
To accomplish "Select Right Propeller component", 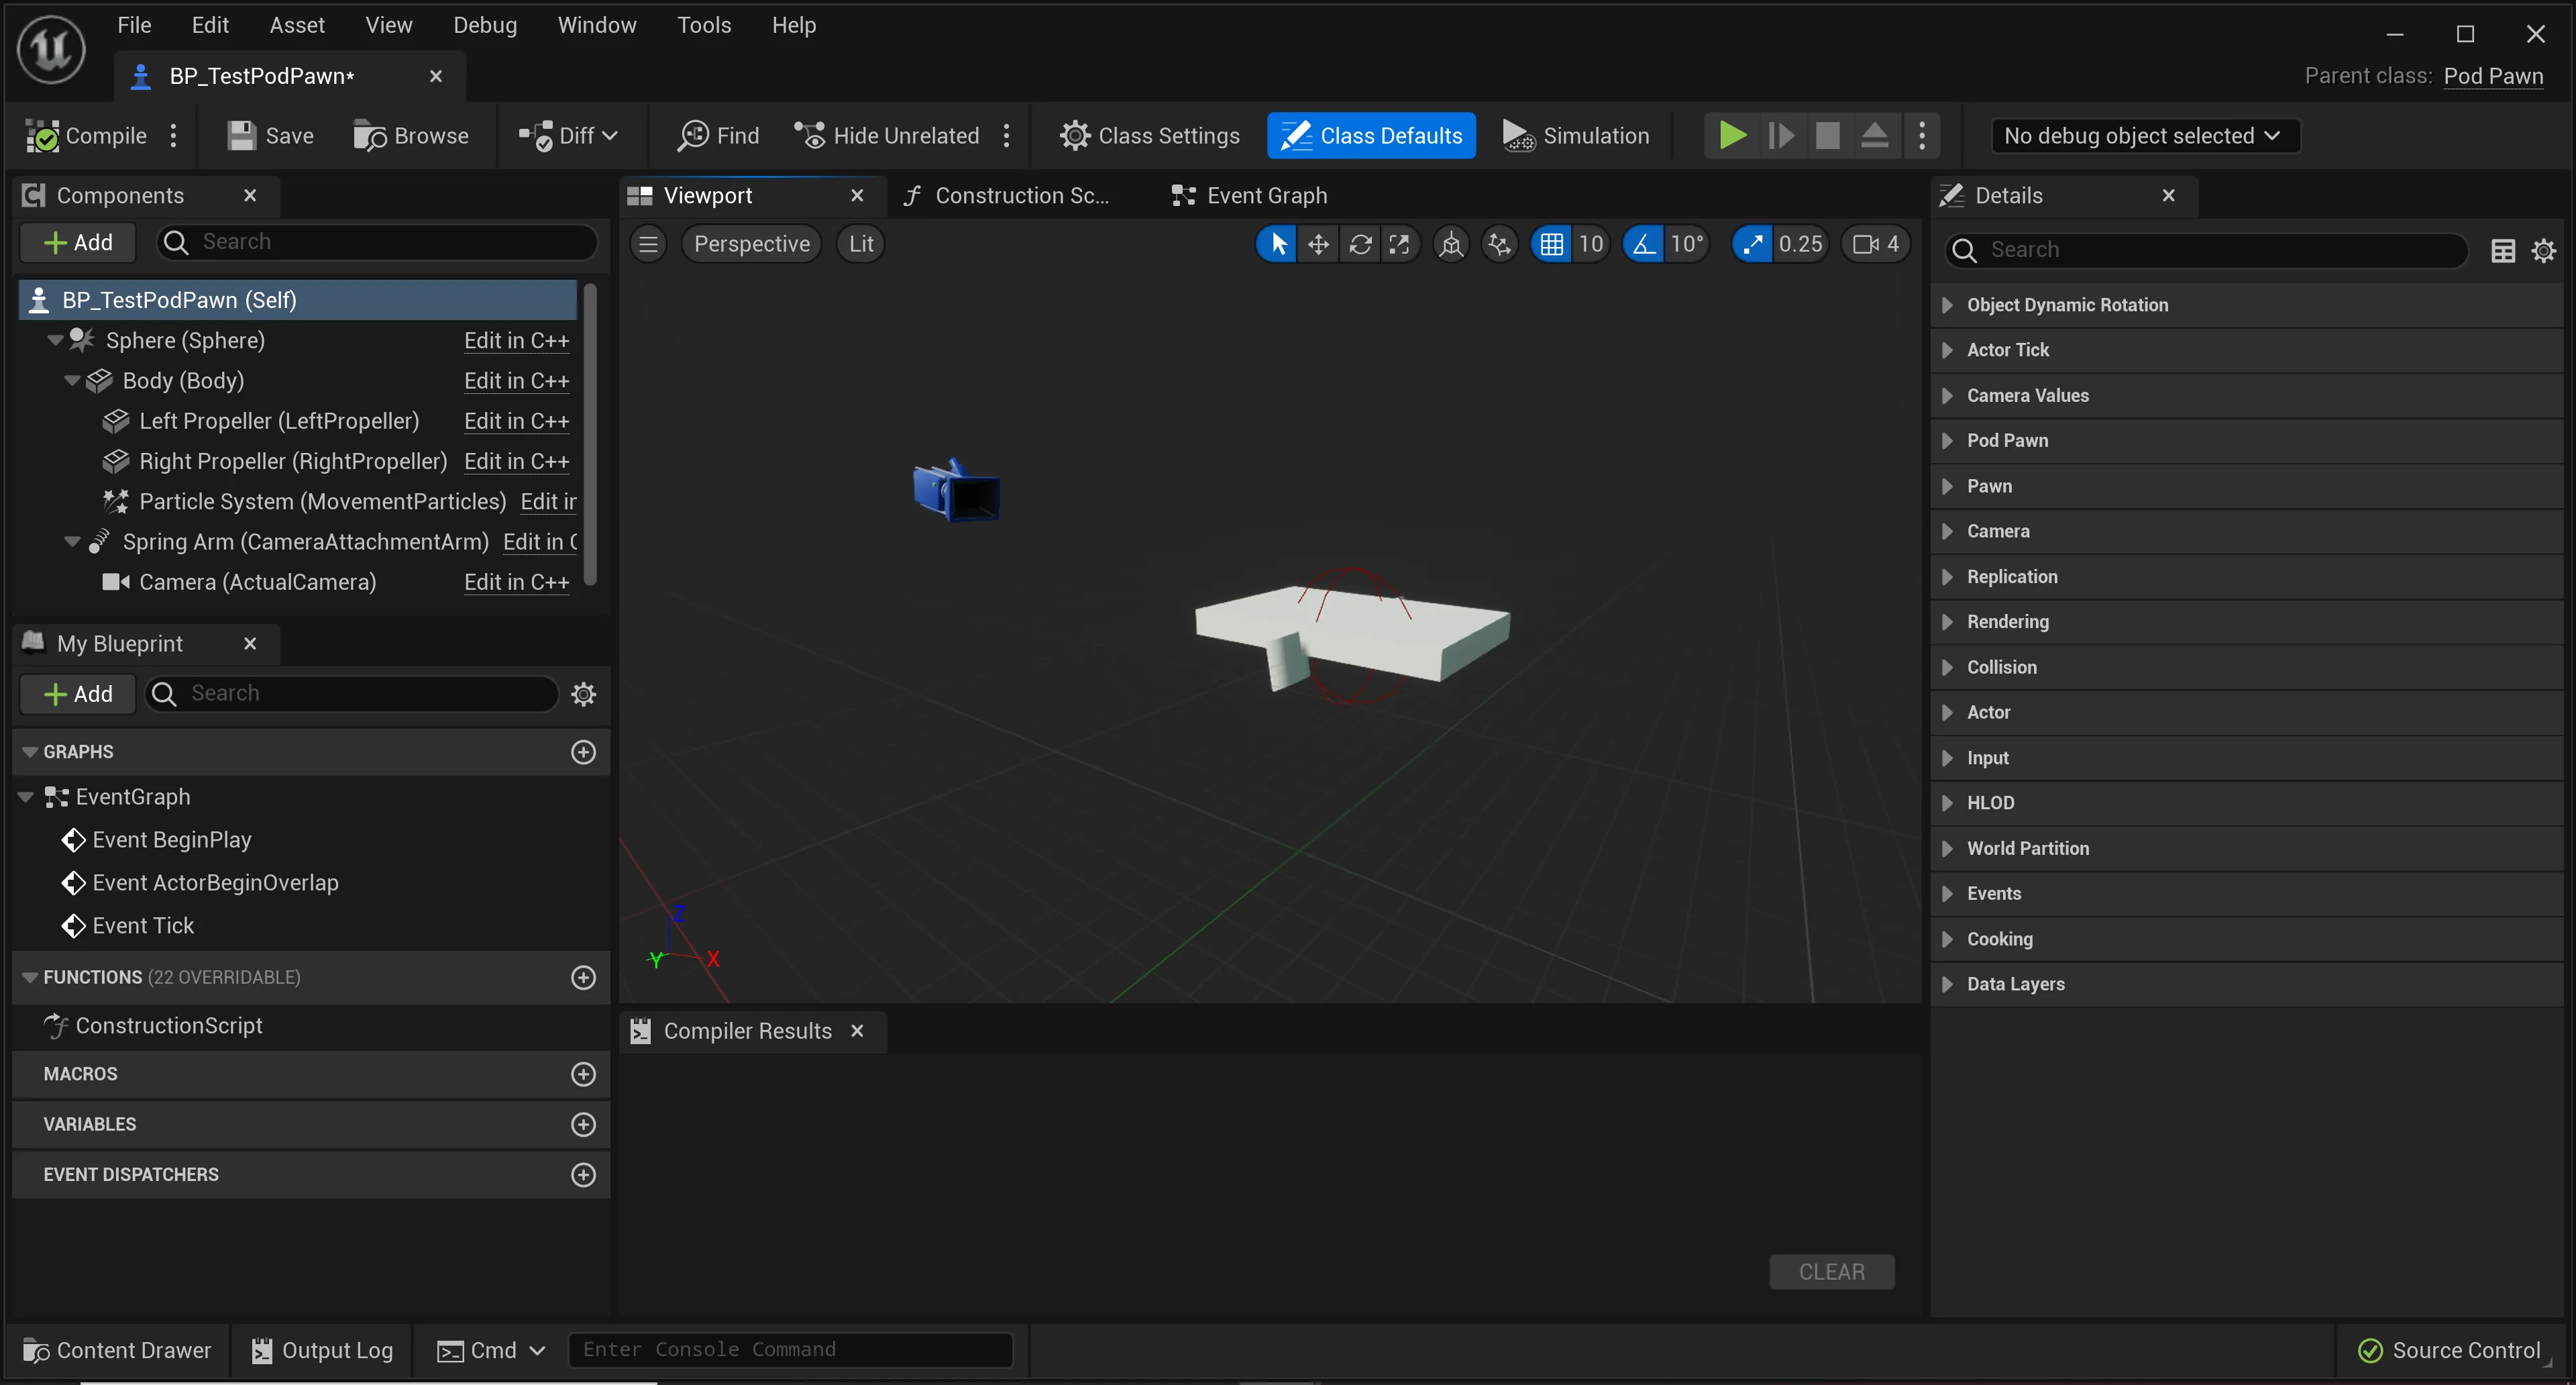I will pyautogui.click(x=293, y=461).
